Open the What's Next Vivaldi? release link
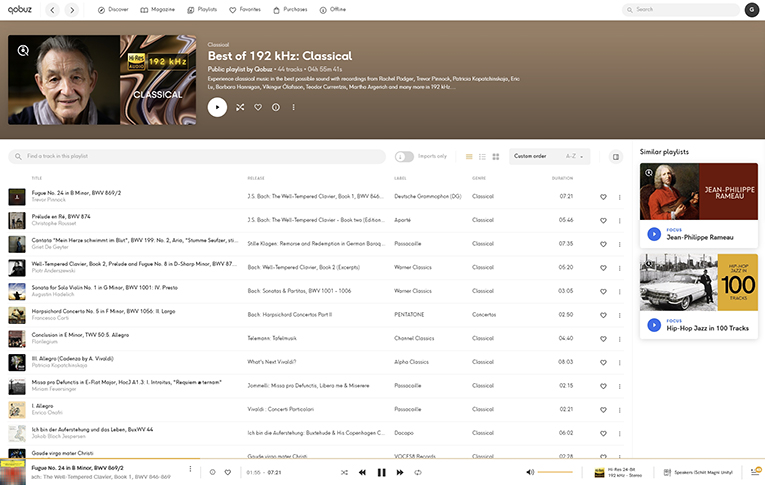The image size is (765, 485). coord(271,362)
